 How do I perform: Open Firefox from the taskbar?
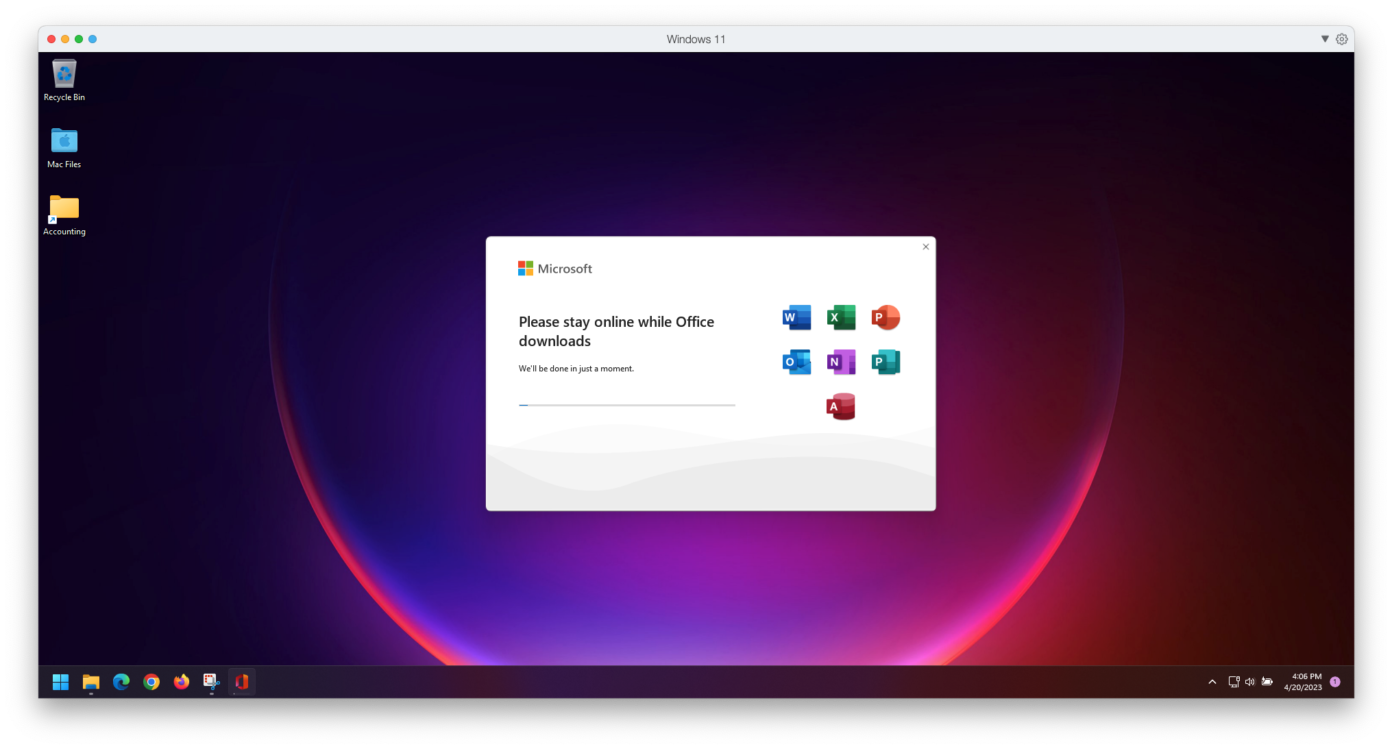(181, 682)
